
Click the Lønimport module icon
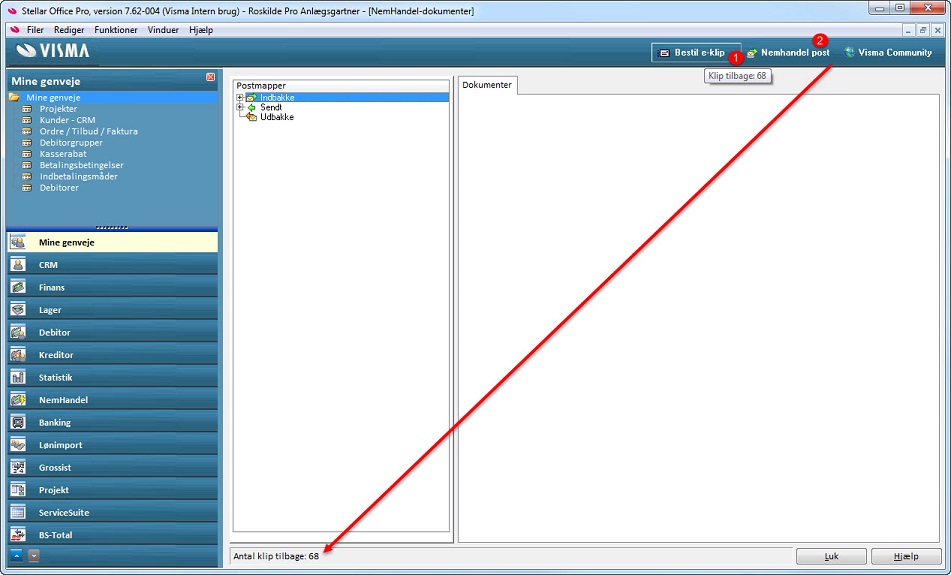click(x=18, y=445)
